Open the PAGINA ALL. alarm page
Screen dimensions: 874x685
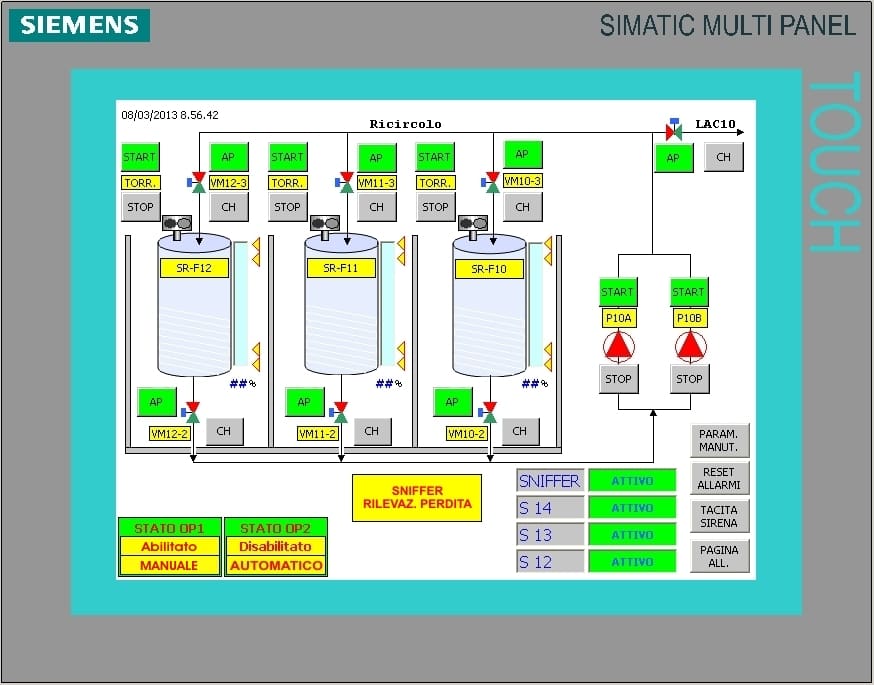(718, 556)
